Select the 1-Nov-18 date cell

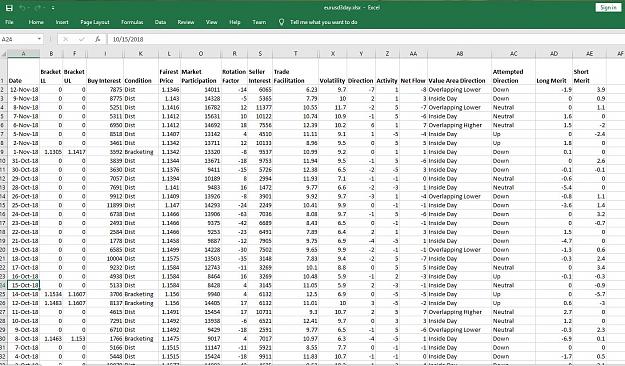tap(24, 152)
